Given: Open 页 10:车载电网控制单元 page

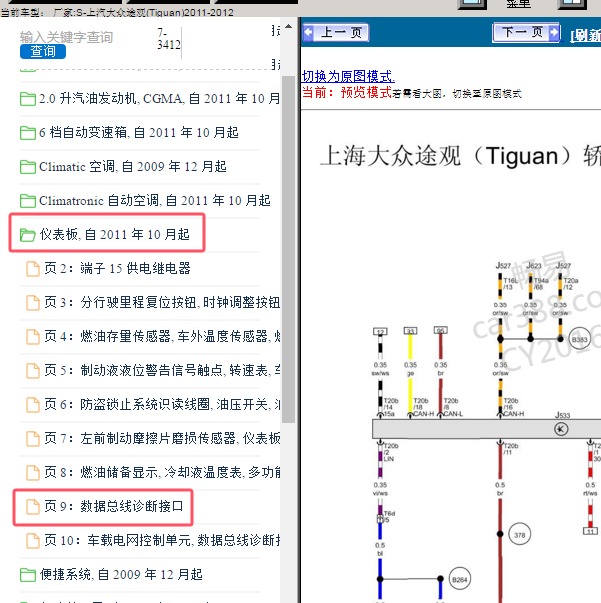Looking at the screenshot, I should coord(162,540).
